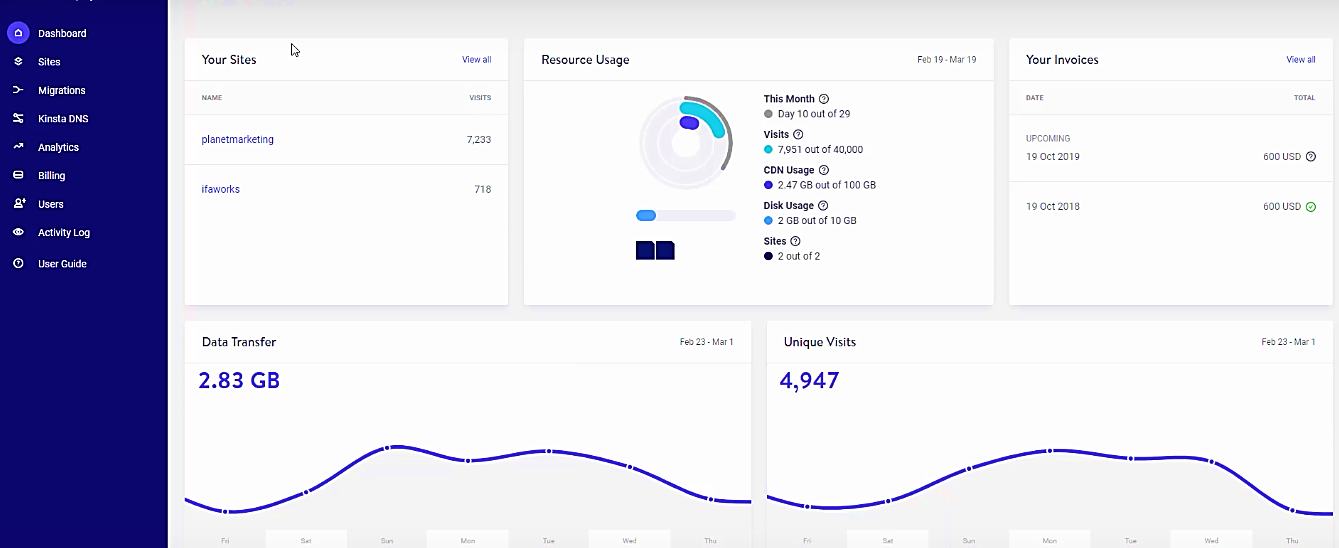Click the 2.47 GB out of 100 GB text
The width and height of the screenshot is (1339, 548).
tap(827, 185)
